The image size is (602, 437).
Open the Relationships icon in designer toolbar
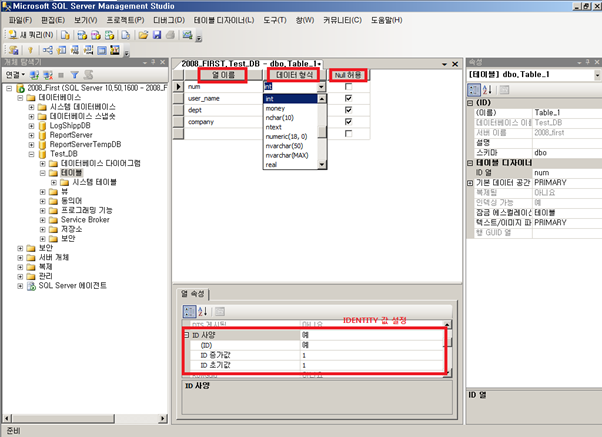tap(48, 50)
